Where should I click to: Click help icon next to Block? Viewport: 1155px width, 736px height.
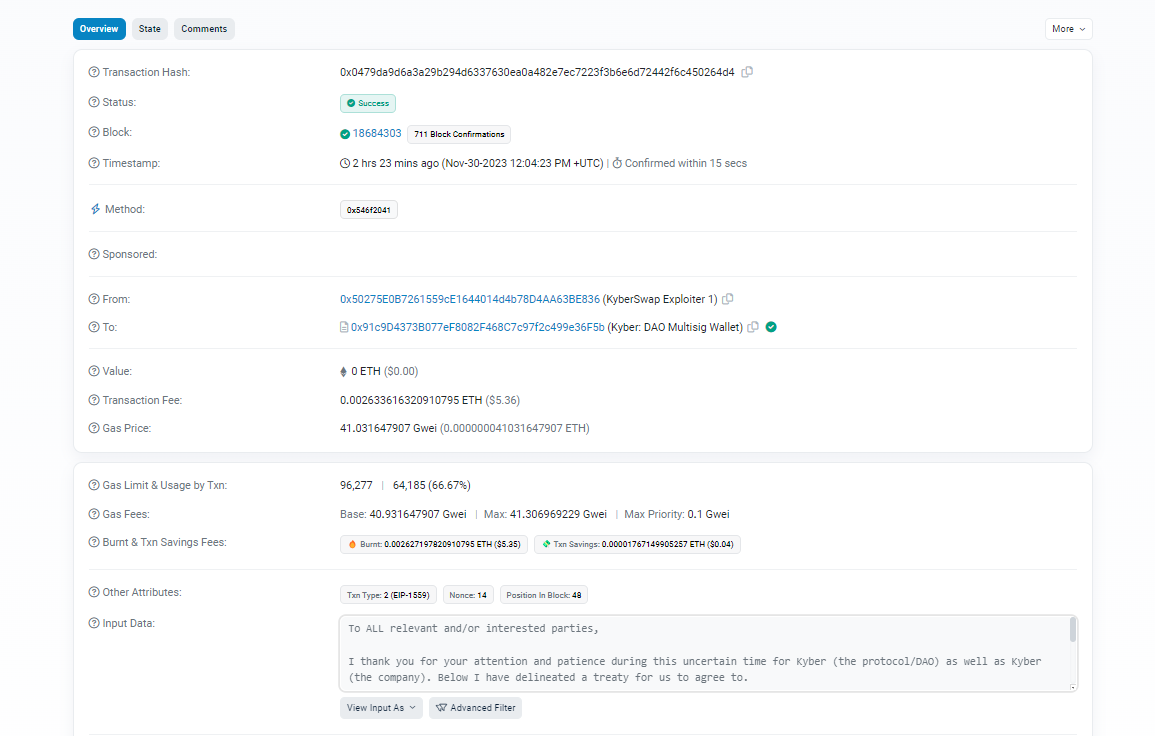[94, 133]
